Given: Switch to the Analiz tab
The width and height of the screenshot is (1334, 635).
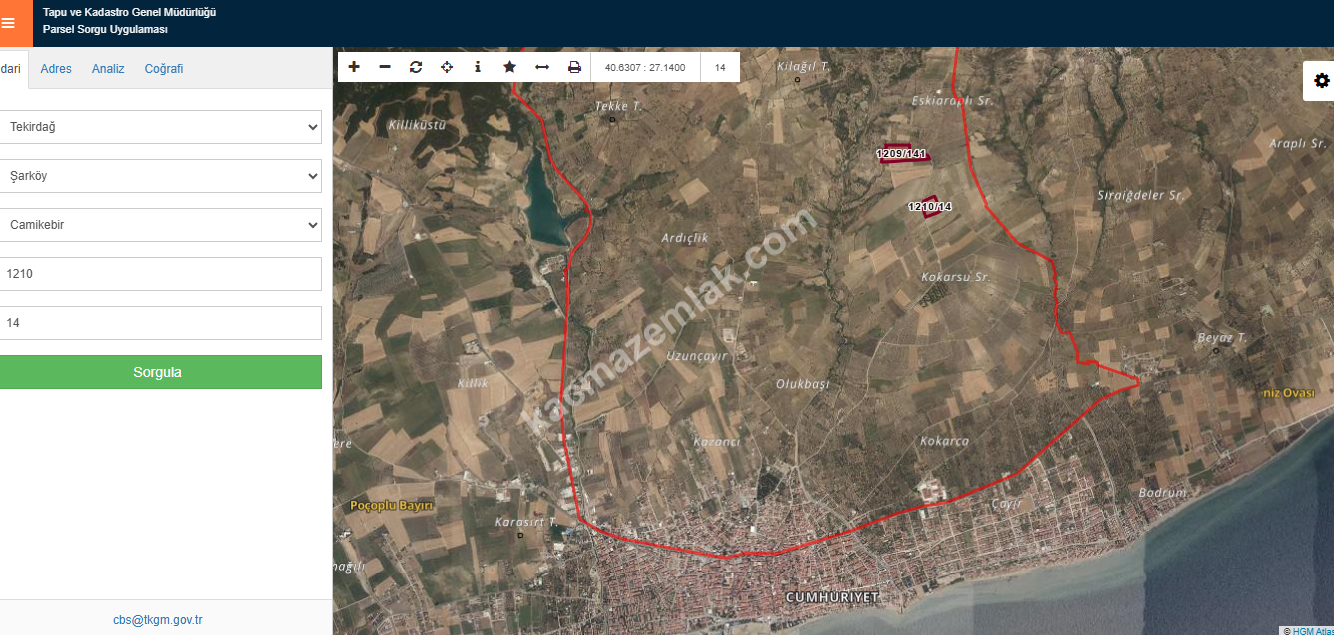Looking at the screenshot, I should (x=108, y=69).
